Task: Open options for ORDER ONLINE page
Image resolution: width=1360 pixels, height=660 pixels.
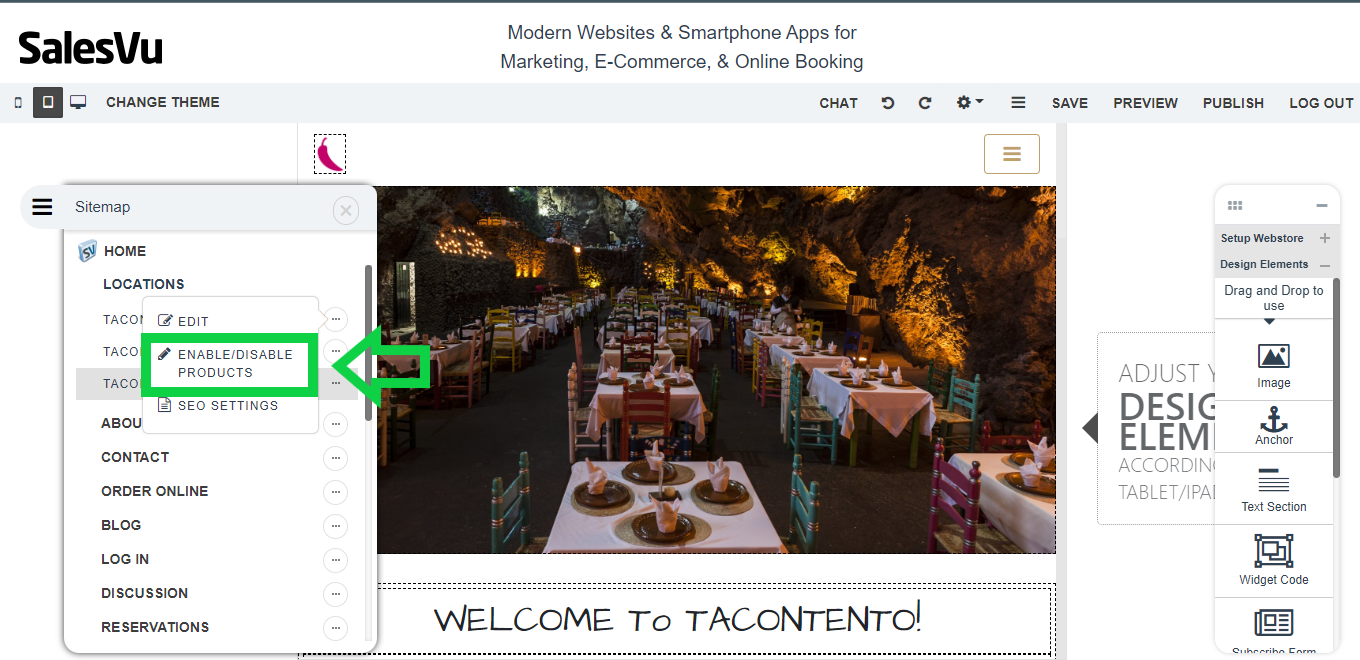Action: coord(335,492)
